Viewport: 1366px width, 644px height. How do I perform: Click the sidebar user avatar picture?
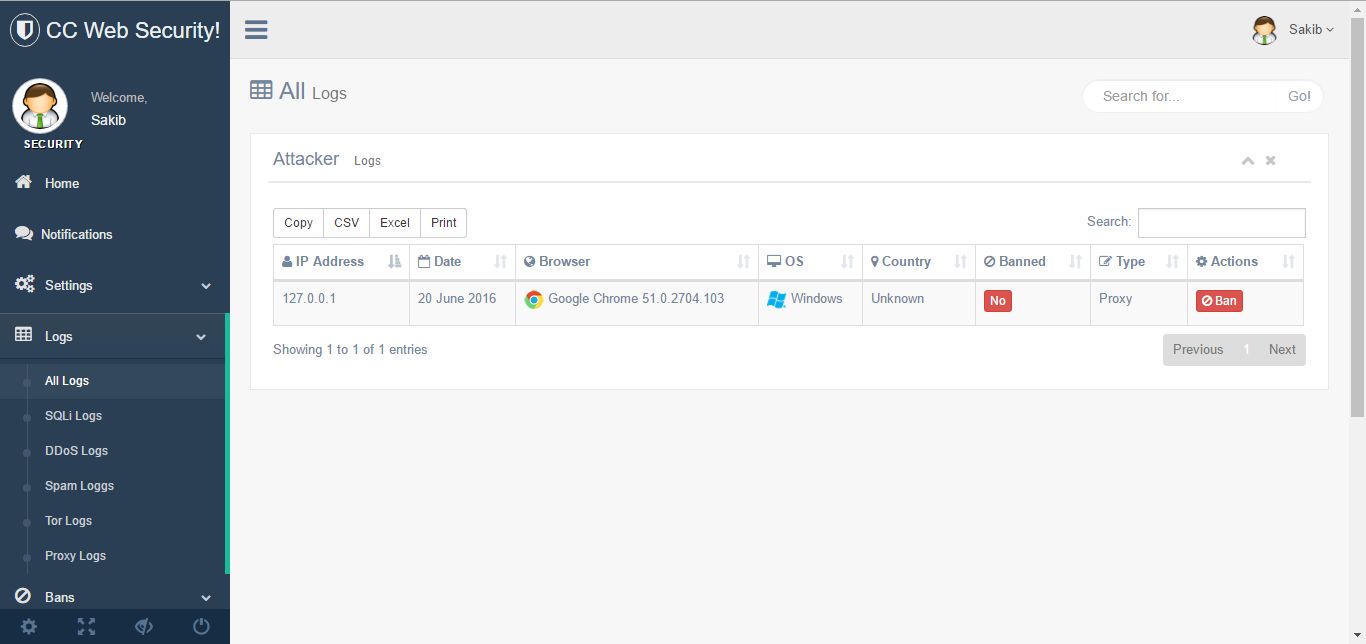click(x=40, y=106)
